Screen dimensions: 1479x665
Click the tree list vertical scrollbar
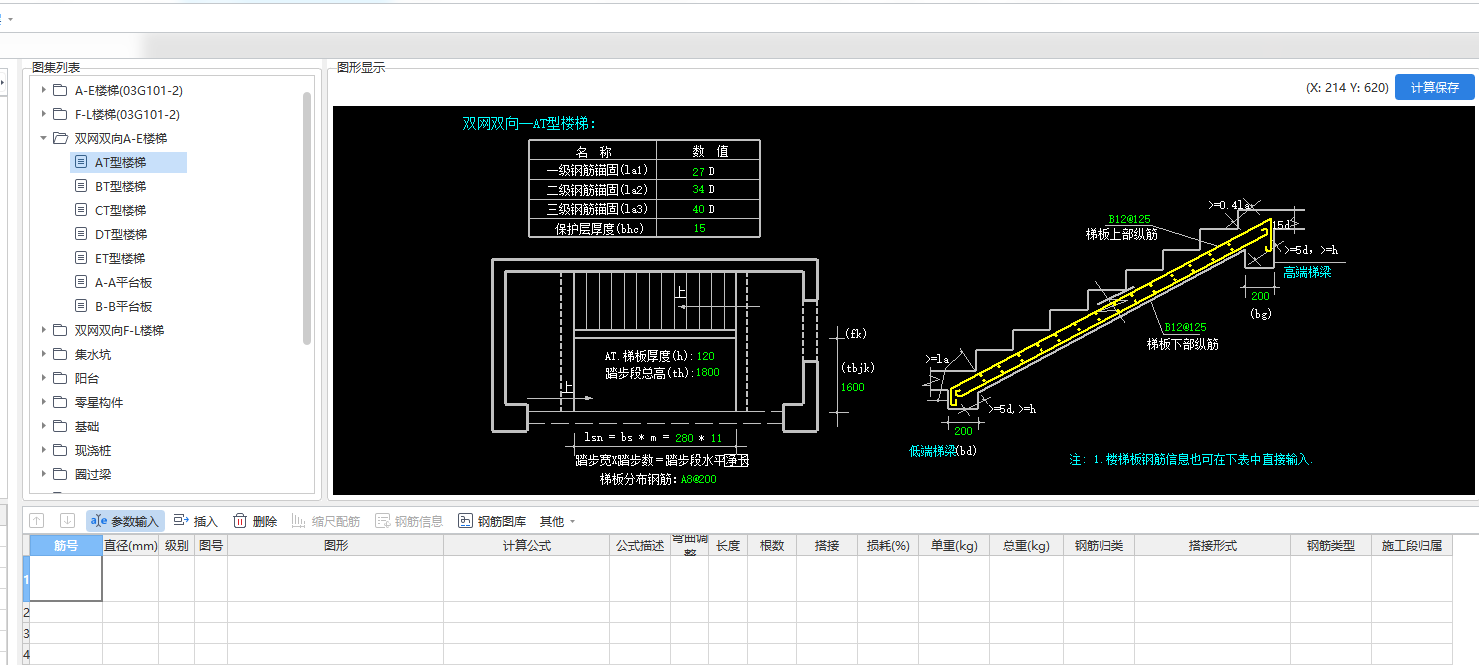(x=307, y=218)
